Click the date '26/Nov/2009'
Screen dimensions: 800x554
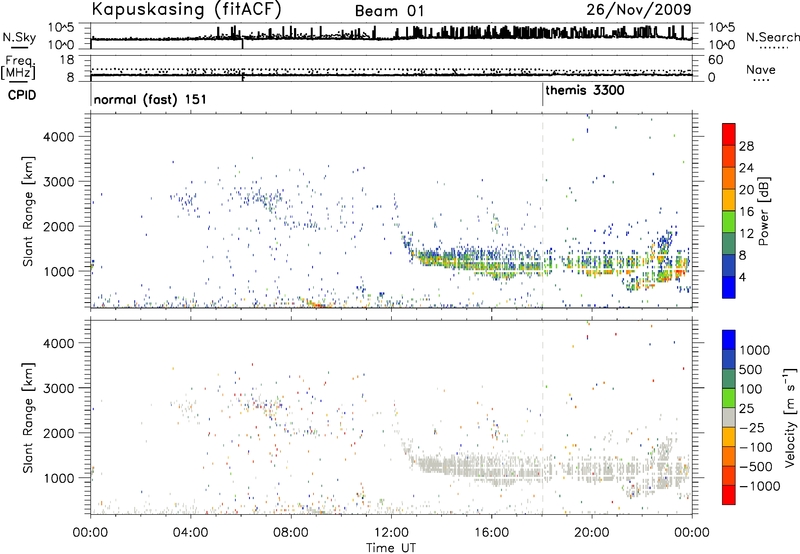tap(639, 10)
